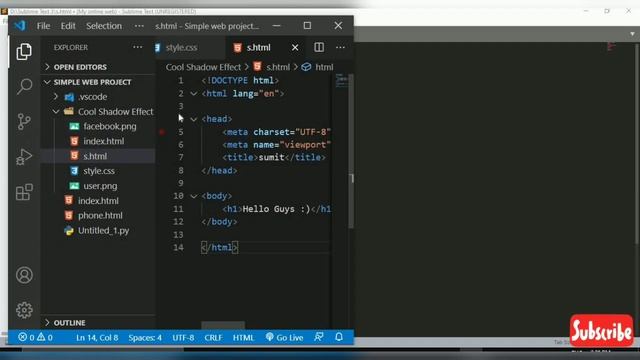Click errors and warnings count in status bar
Viewport: 640px width, 360px height.
coord(36,338)
